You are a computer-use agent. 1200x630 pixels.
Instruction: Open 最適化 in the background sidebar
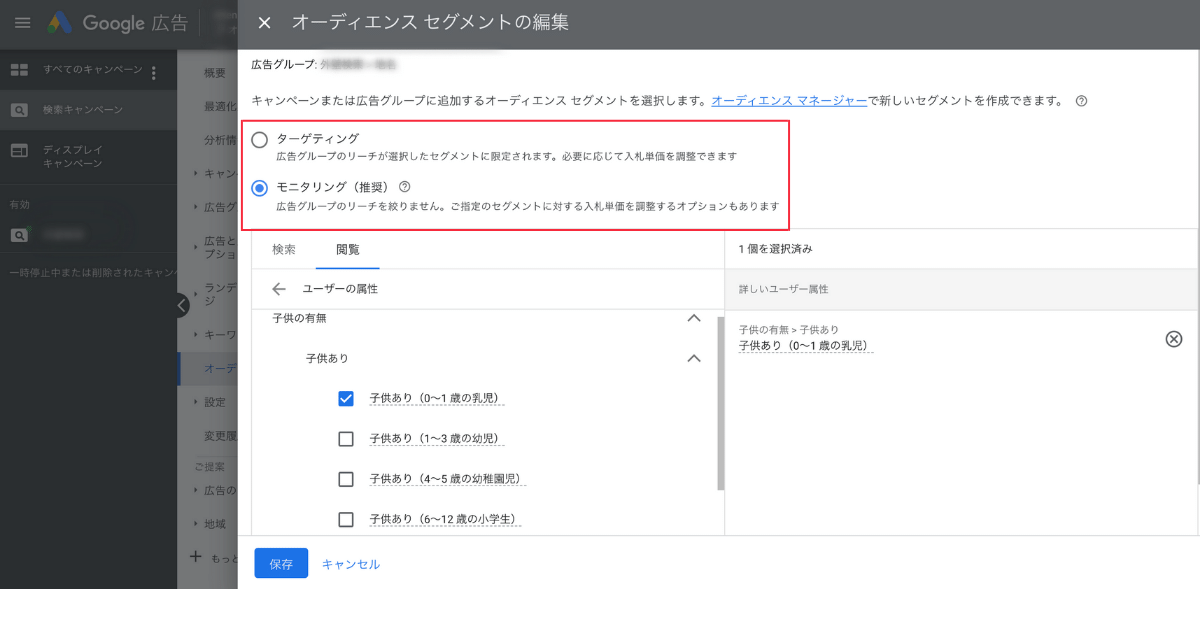click(x=220, y=106)
